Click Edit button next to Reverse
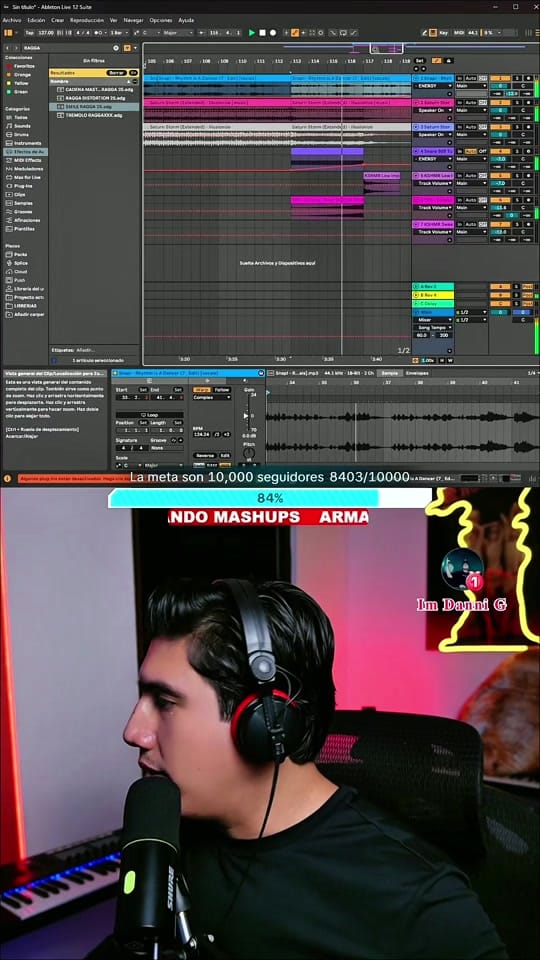The width and height of the screenshot is (540, 960). (x=225, y=456)
